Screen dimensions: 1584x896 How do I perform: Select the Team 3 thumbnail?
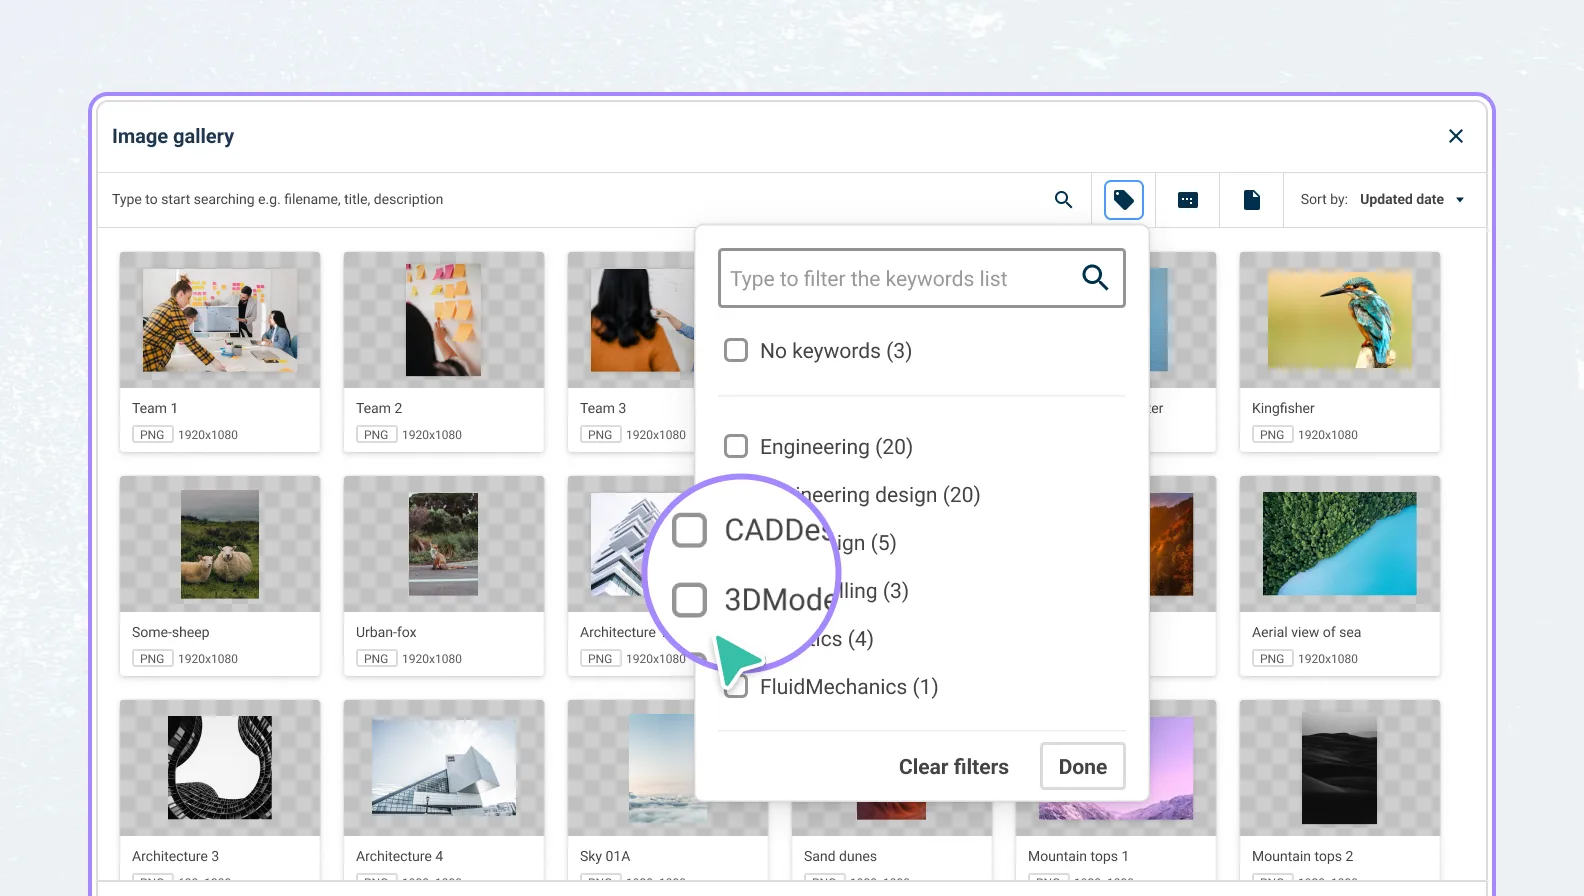point(631,320)
